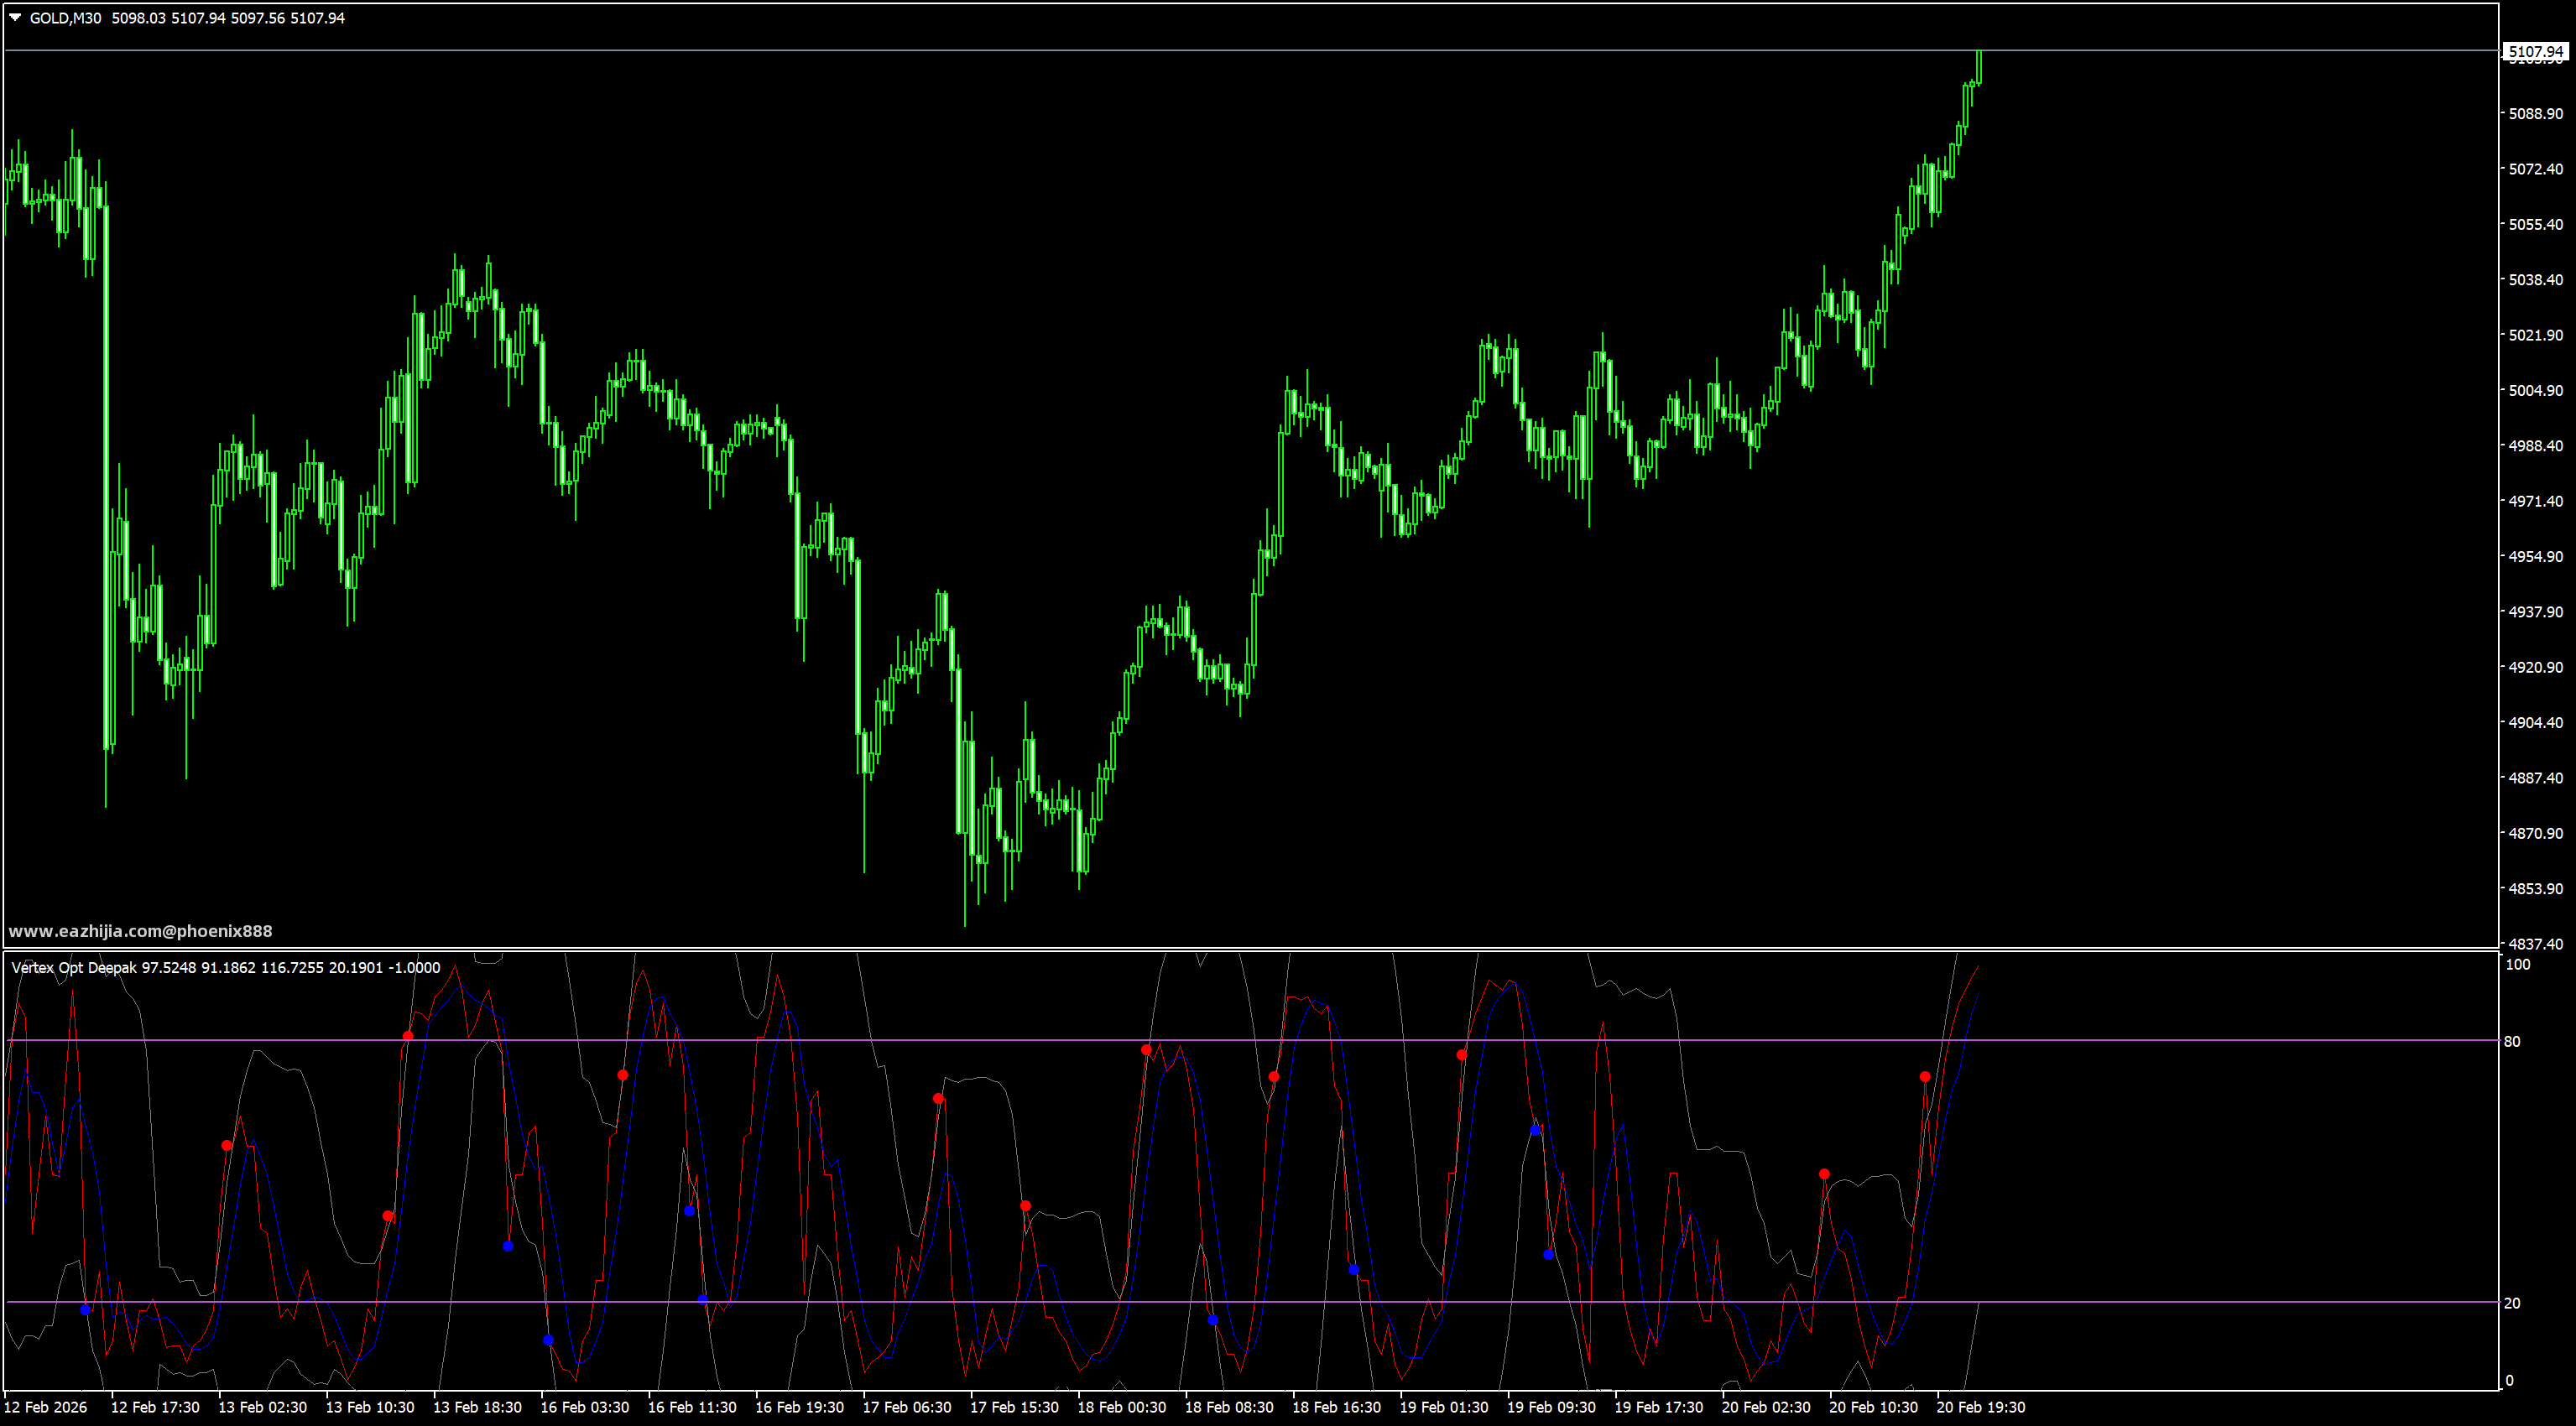
Task: Click the 20 Feb 10:30 time label
Action: tap(1874, 1407)
